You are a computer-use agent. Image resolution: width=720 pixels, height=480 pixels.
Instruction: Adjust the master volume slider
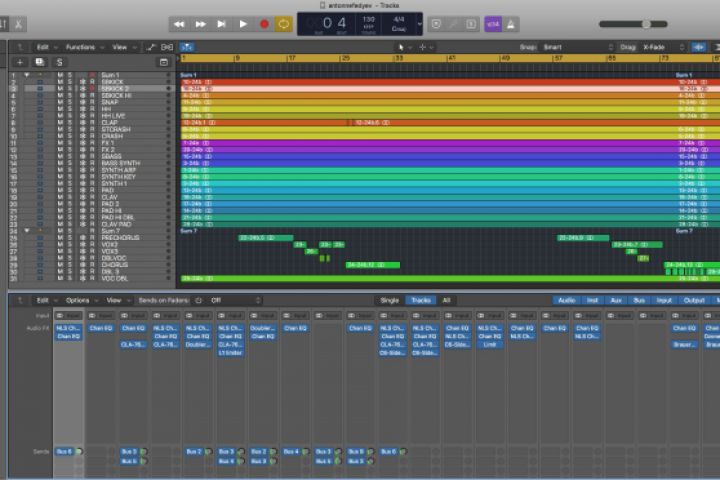click(x=646, y=23)
